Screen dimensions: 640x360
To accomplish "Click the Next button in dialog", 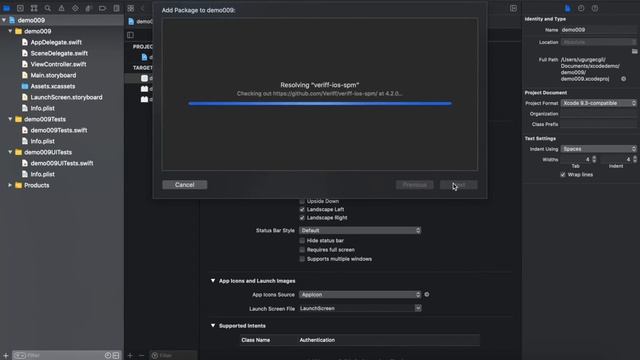I will (458, 185).
